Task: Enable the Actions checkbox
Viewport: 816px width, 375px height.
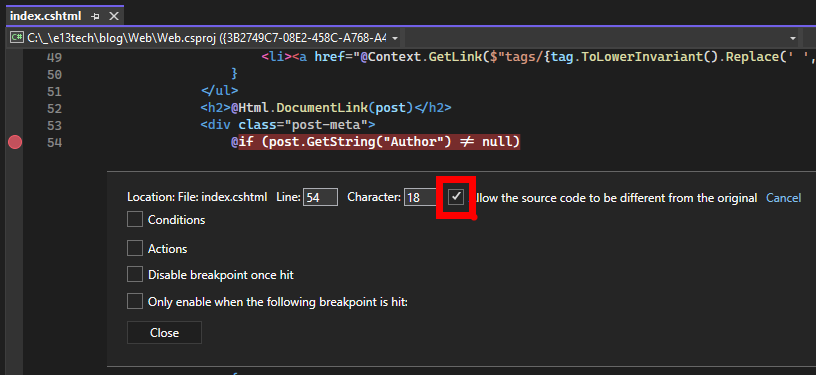Action: 135,249
